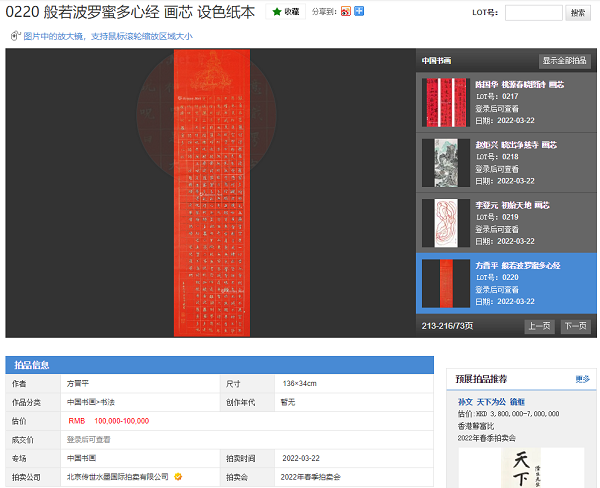
Task: Click author name 方晋平
Action: pyautogui.click(x=78, y=383)
